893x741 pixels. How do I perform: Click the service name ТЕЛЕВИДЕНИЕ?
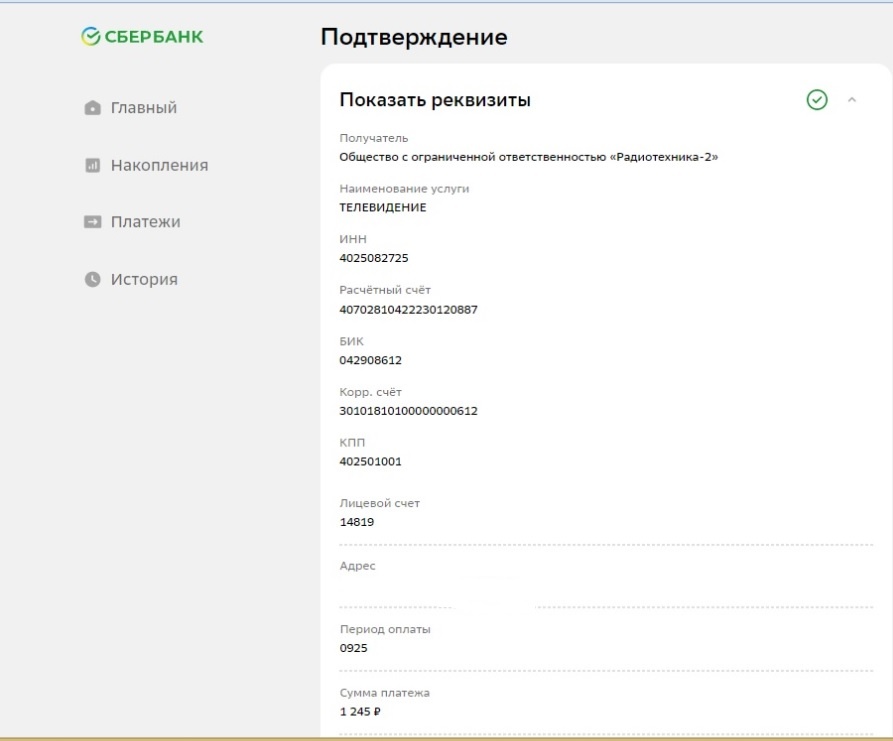point(383,207)
